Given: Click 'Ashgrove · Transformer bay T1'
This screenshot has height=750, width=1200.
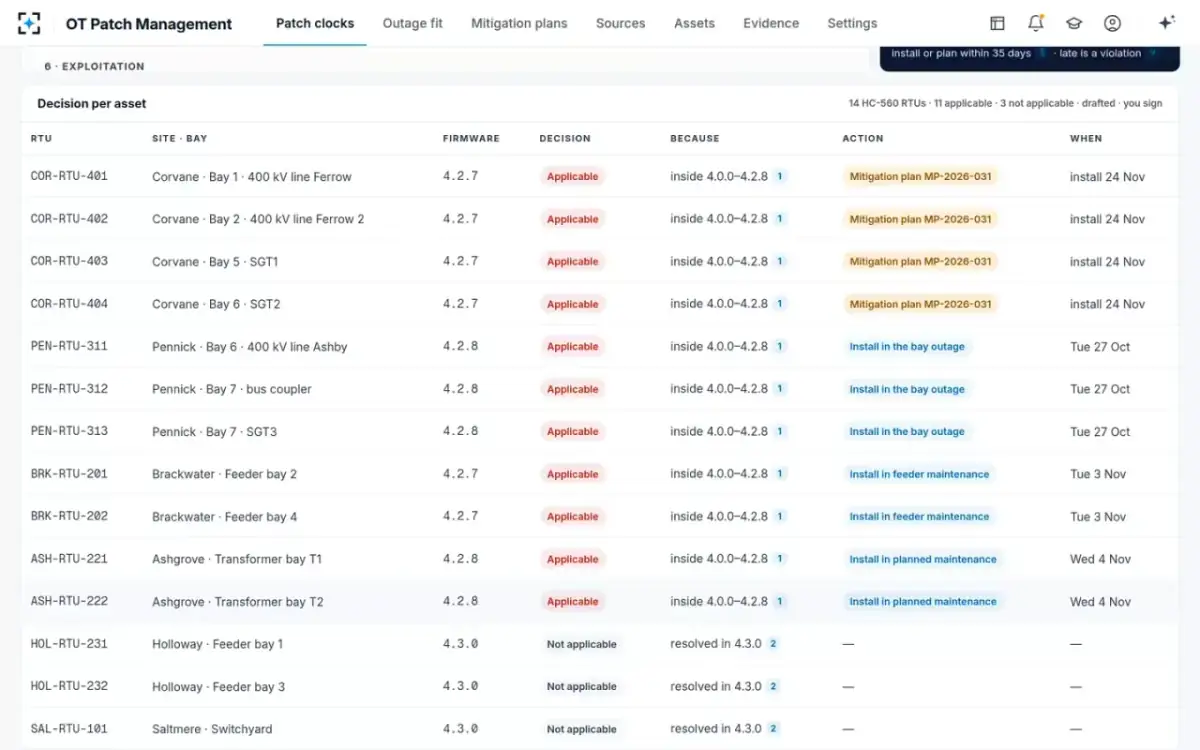Looking at the screenshot, I should pyautogui.click(x=237, y=559).
